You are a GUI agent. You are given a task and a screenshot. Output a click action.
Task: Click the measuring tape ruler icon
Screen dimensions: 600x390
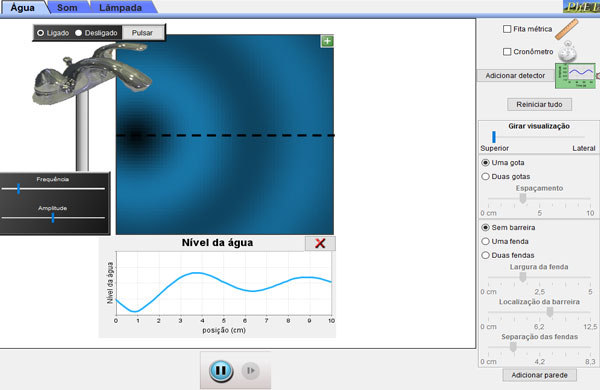(567, 29)
